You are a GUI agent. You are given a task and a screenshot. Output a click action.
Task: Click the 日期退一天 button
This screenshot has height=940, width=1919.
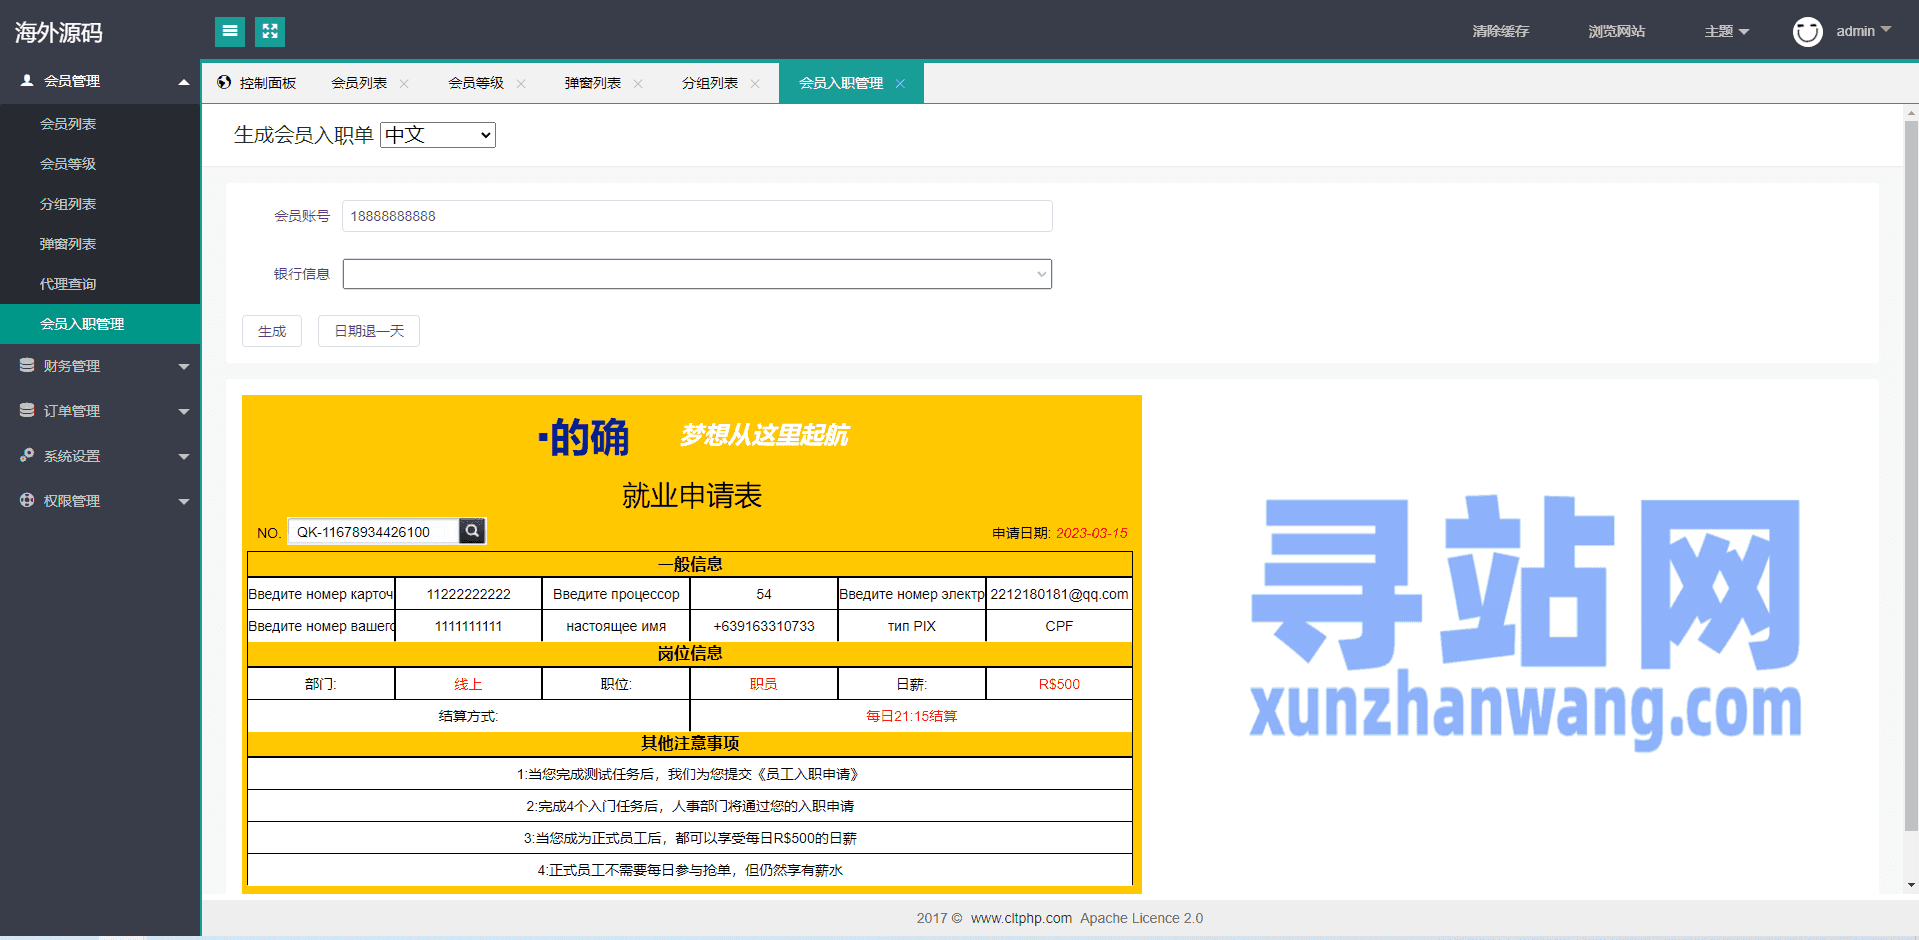tap(369, 331)
